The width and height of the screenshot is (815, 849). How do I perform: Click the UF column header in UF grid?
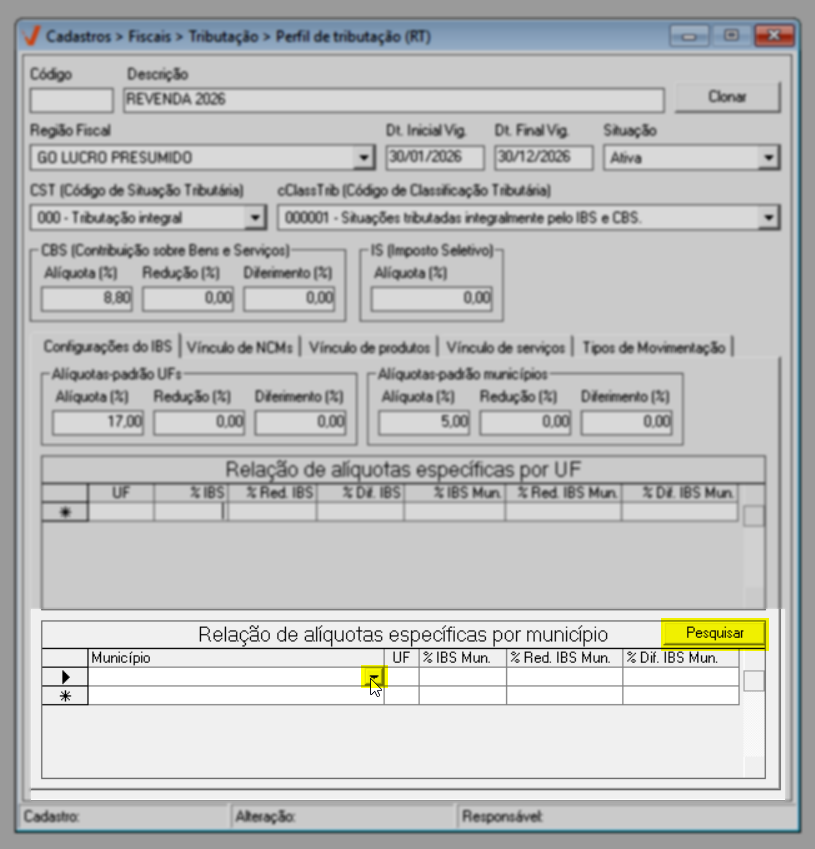[121, 493]
